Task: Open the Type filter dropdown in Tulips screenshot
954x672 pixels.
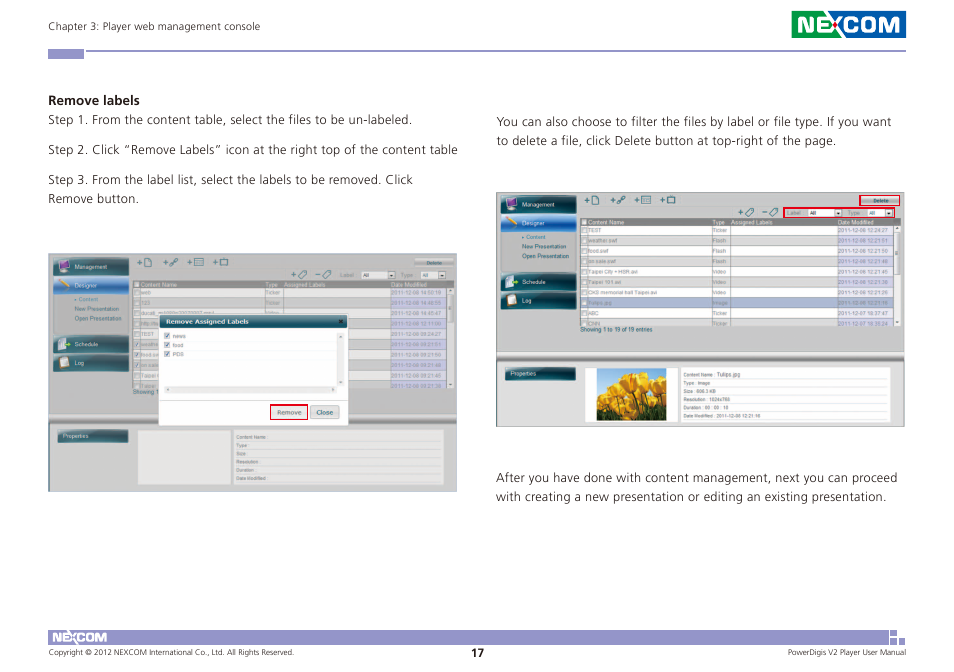Action: pos(880,213)
